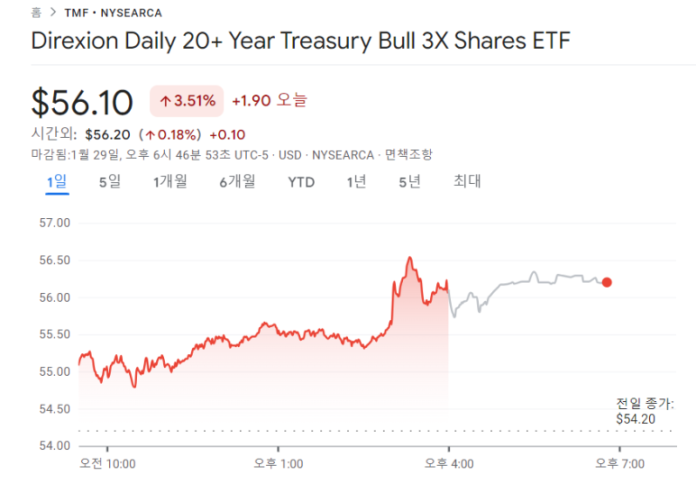Viewport: 696px width, 484px height.
Task: Click the up arrow in the 3.51% badge
Action: (165, 101)
